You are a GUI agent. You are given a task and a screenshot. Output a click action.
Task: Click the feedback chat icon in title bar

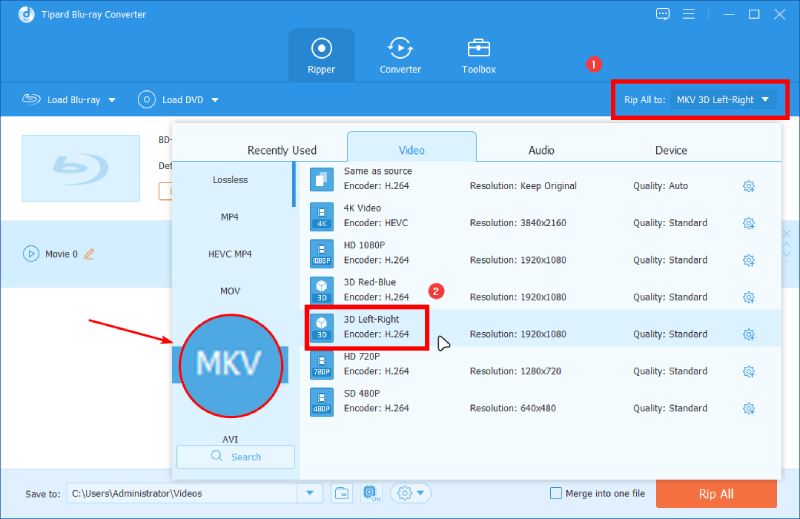point(662,14)
